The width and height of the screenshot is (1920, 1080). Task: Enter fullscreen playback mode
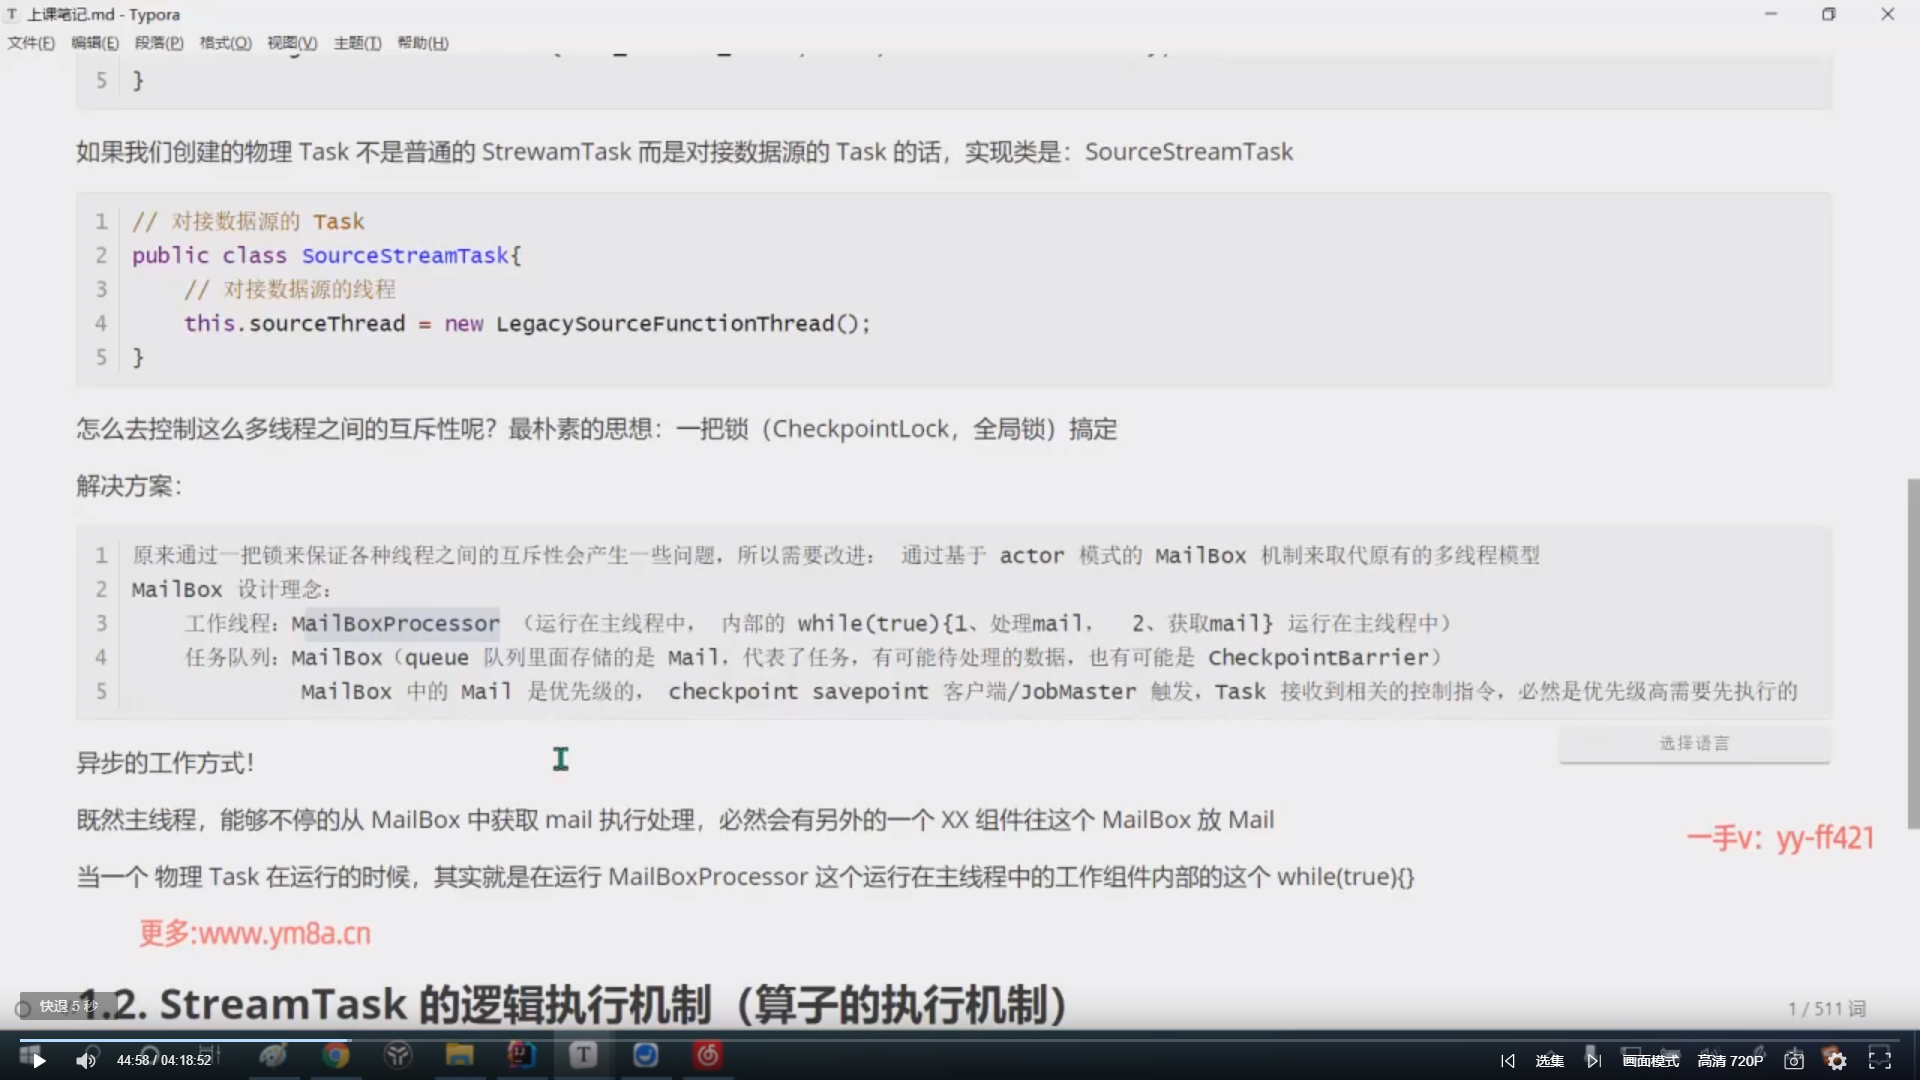1881,1060
